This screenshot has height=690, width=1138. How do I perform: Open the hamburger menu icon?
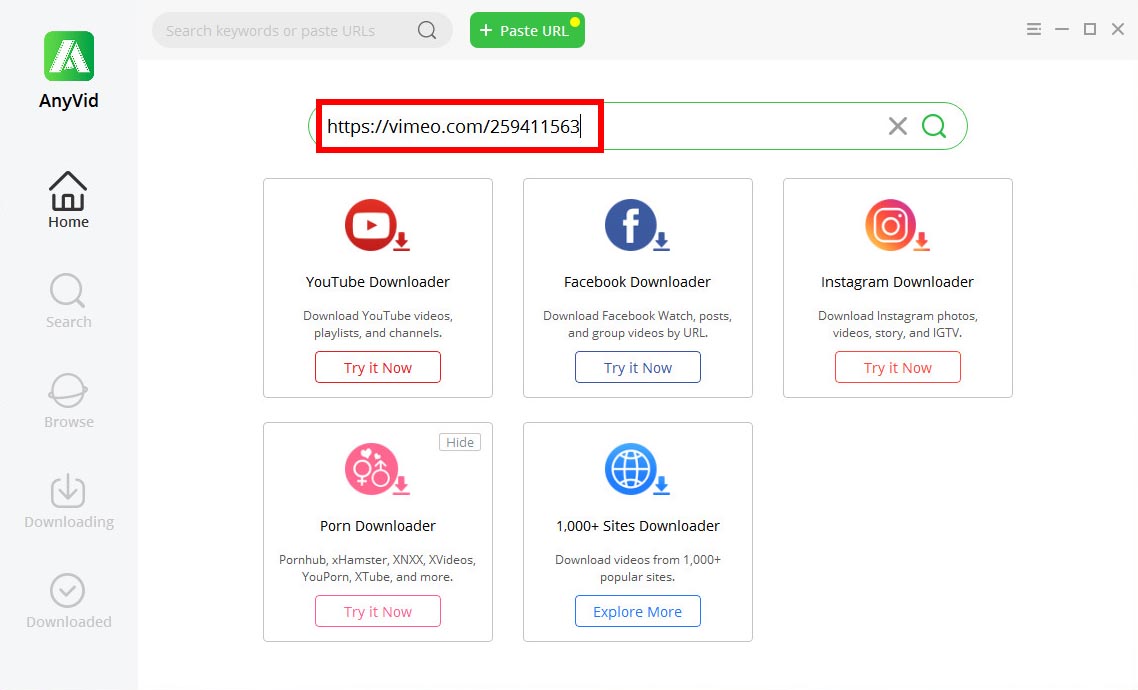[1033, 29]
